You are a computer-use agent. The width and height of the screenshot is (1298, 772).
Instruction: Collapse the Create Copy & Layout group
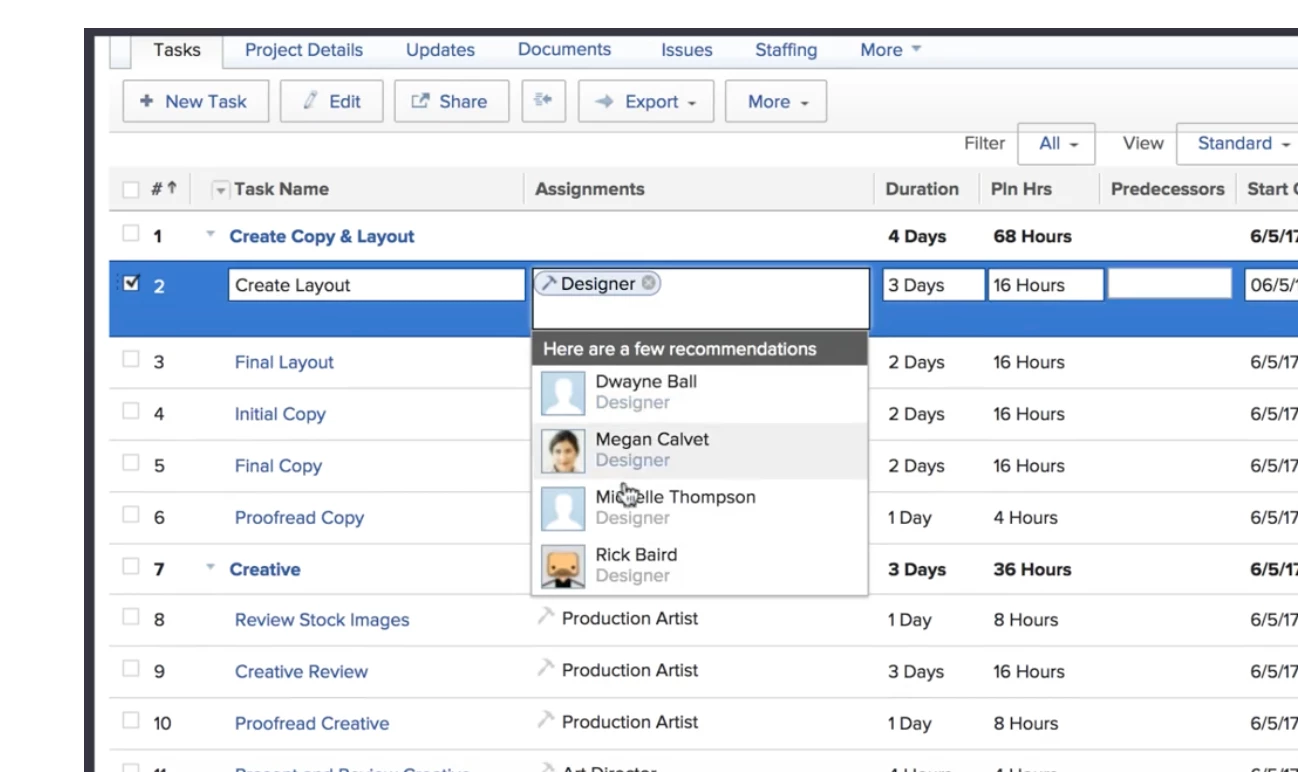pyautogui.click(x=210, y=235)
